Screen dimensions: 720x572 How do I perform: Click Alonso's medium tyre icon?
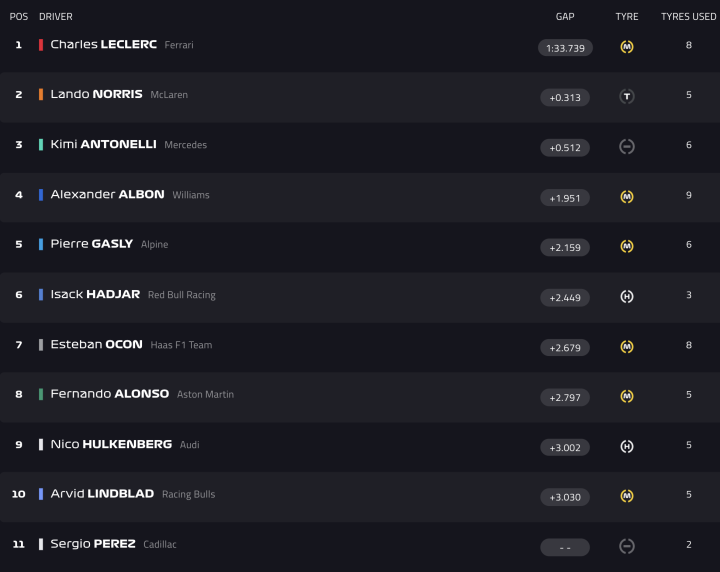pos(627,397)
